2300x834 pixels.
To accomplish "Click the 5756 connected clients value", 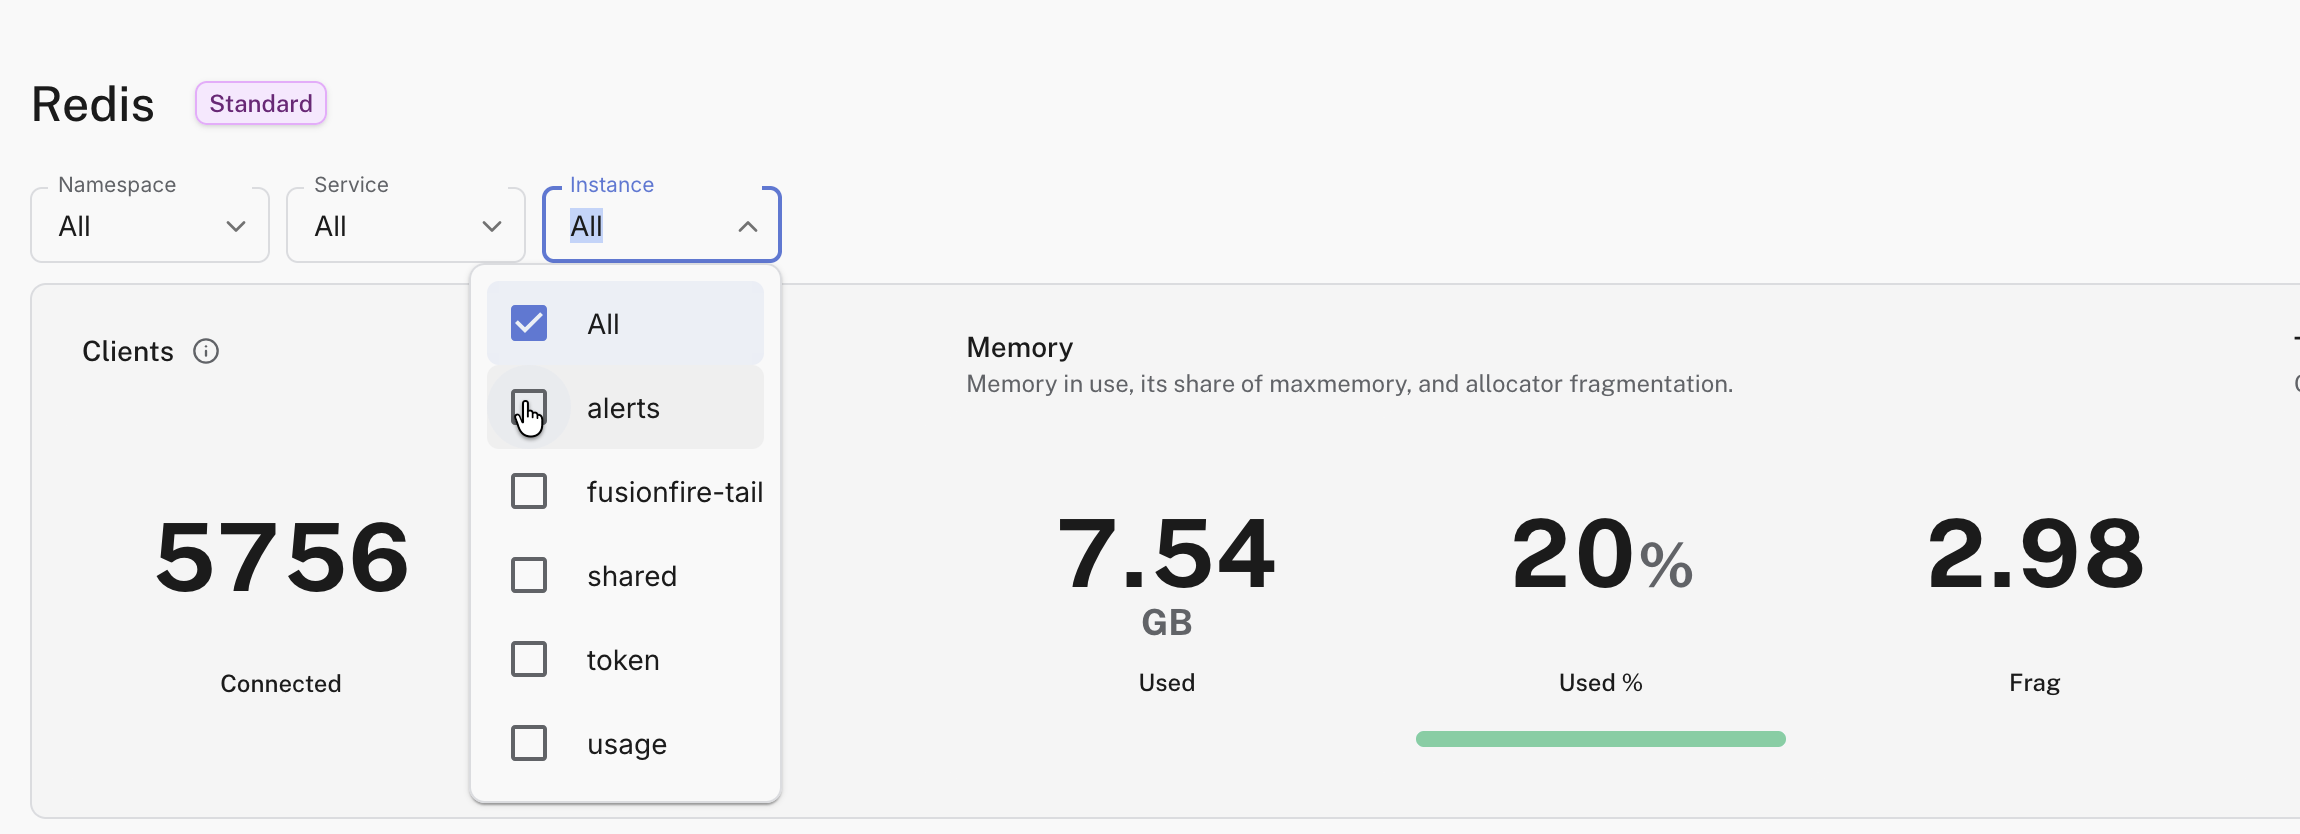I will coord(282,557).
